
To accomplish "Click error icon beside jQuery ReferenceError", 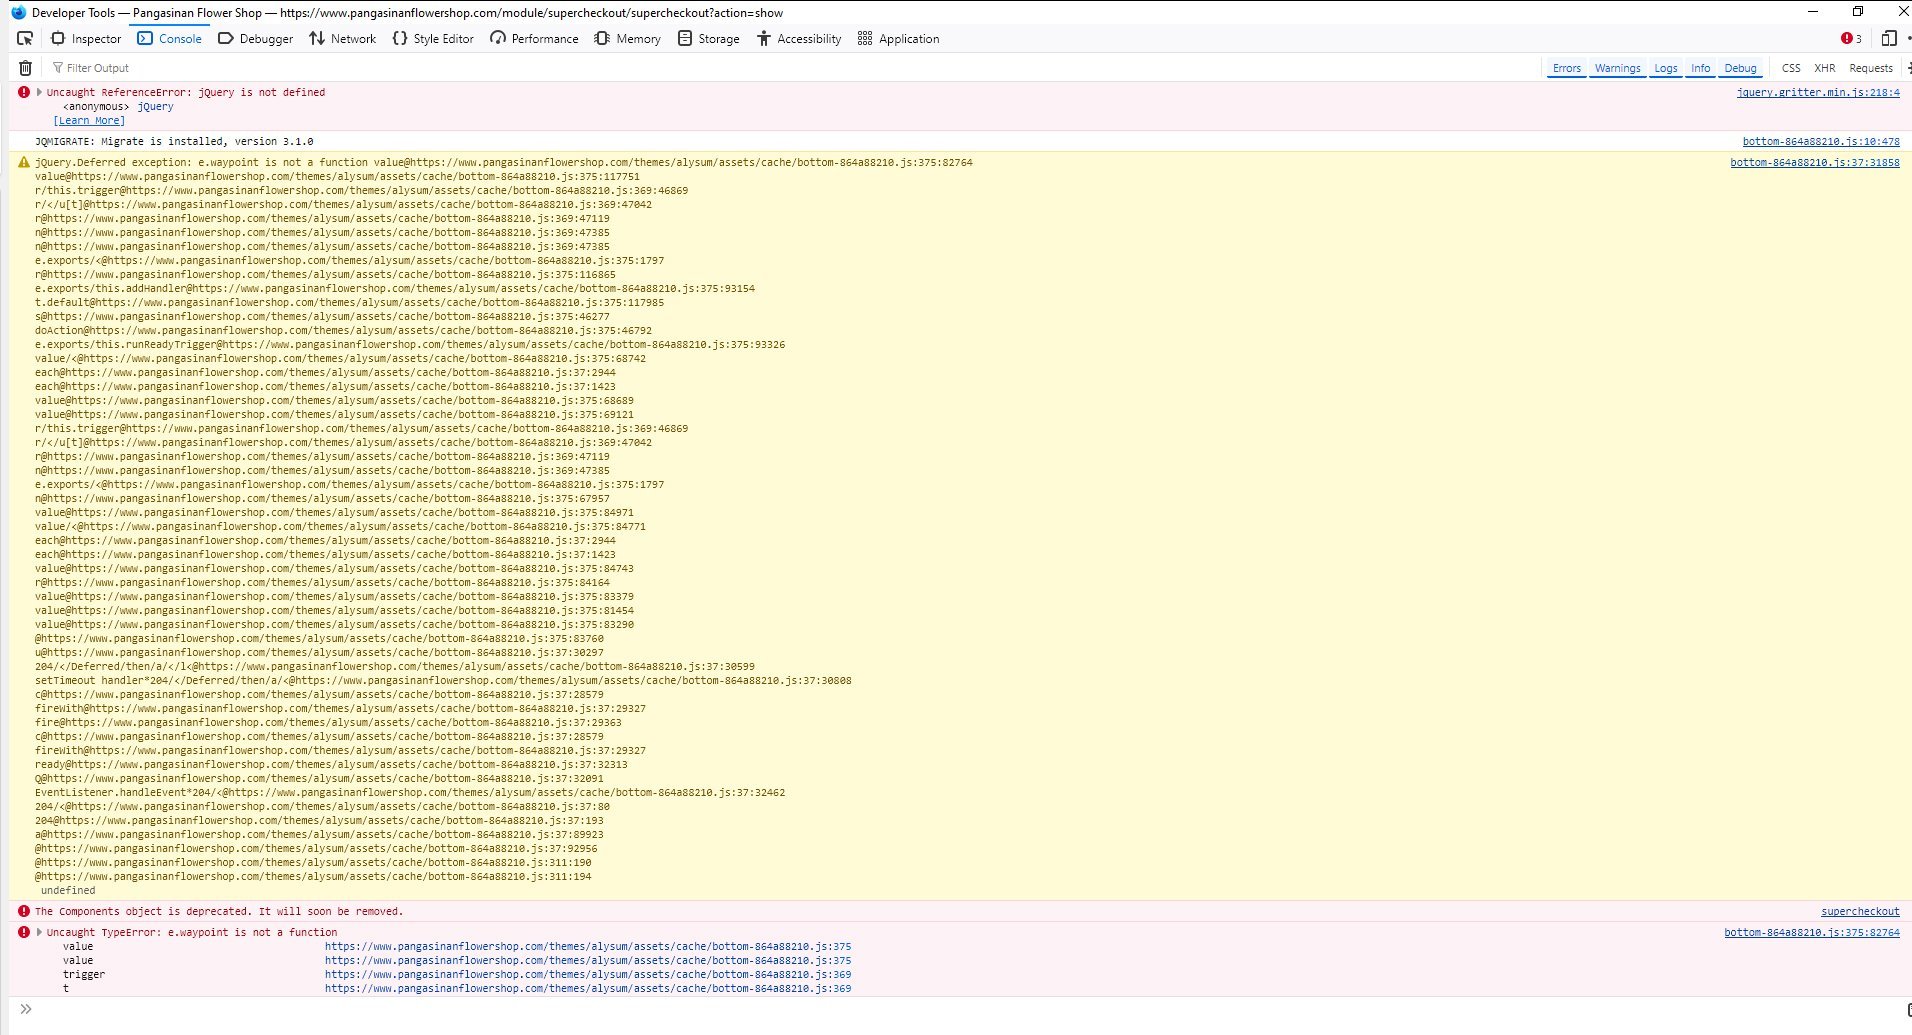I will (24, 92).
